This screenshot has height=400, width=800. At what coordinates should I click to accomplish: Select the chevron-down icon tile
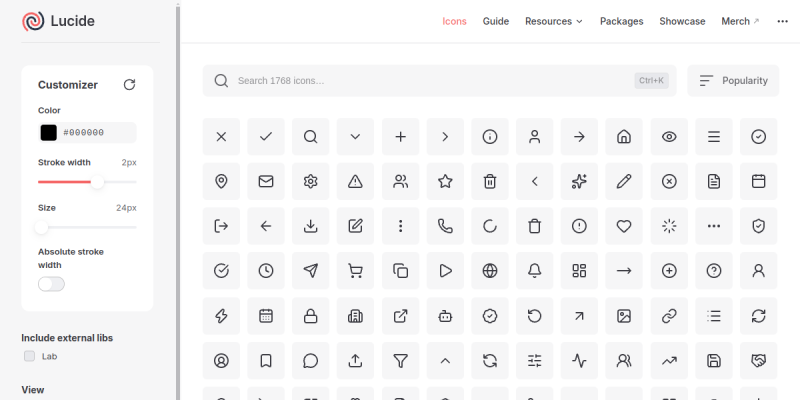tap(355, 136)
